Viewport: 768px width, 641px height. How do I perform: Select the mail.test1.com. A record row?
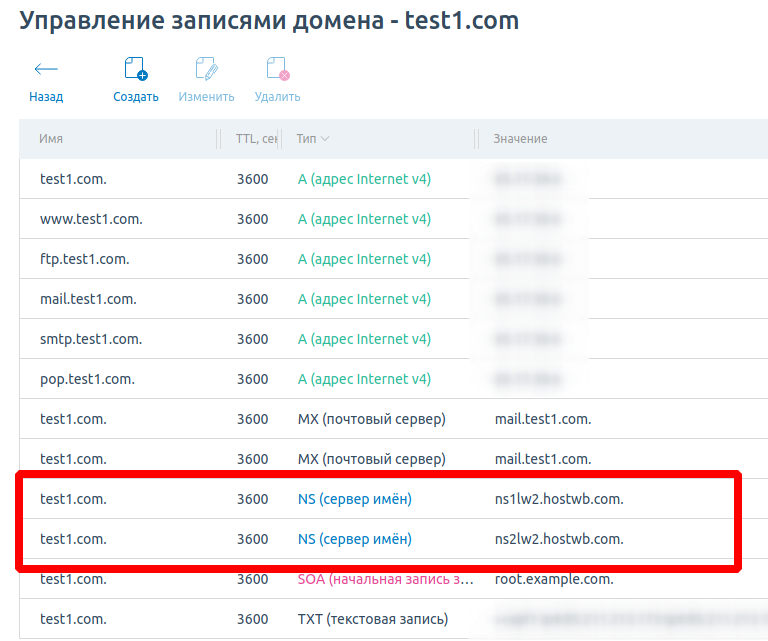pyautogui.click(x=88, y=299)
